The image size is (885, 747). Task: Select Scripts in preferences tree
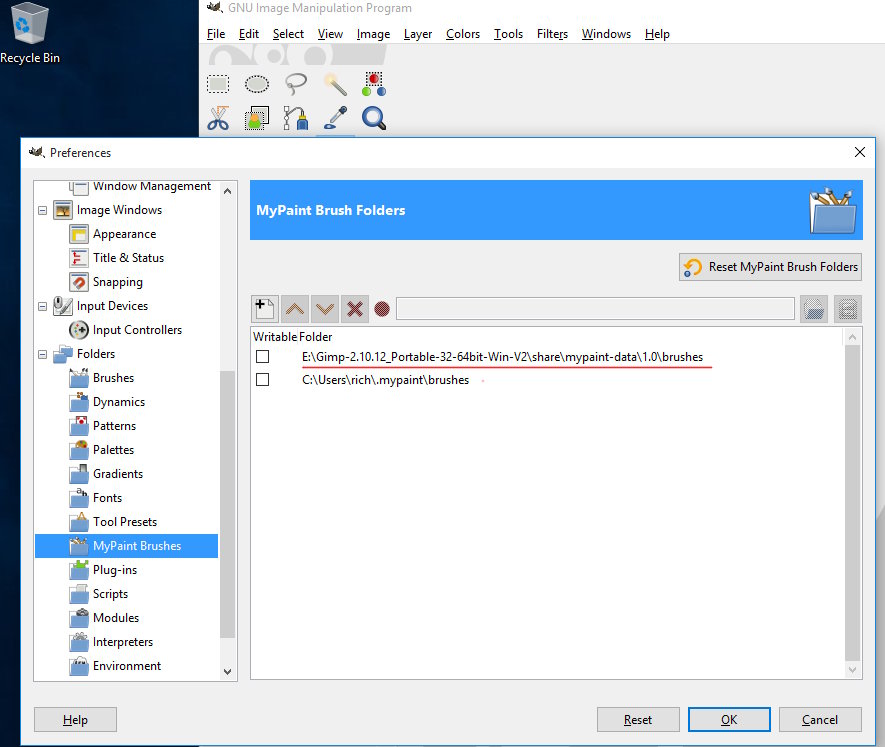(x=110, y=594)
